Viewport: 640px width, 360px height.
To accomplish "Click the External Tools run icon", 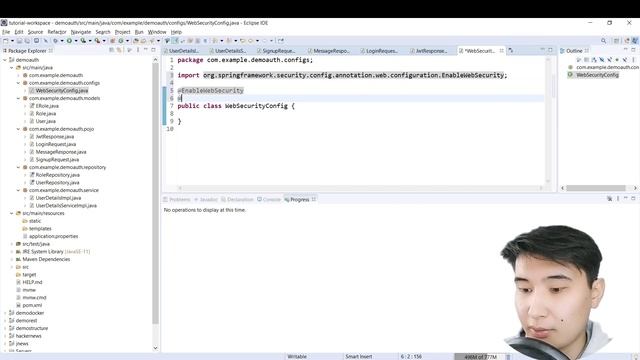I will coord(98,41).
